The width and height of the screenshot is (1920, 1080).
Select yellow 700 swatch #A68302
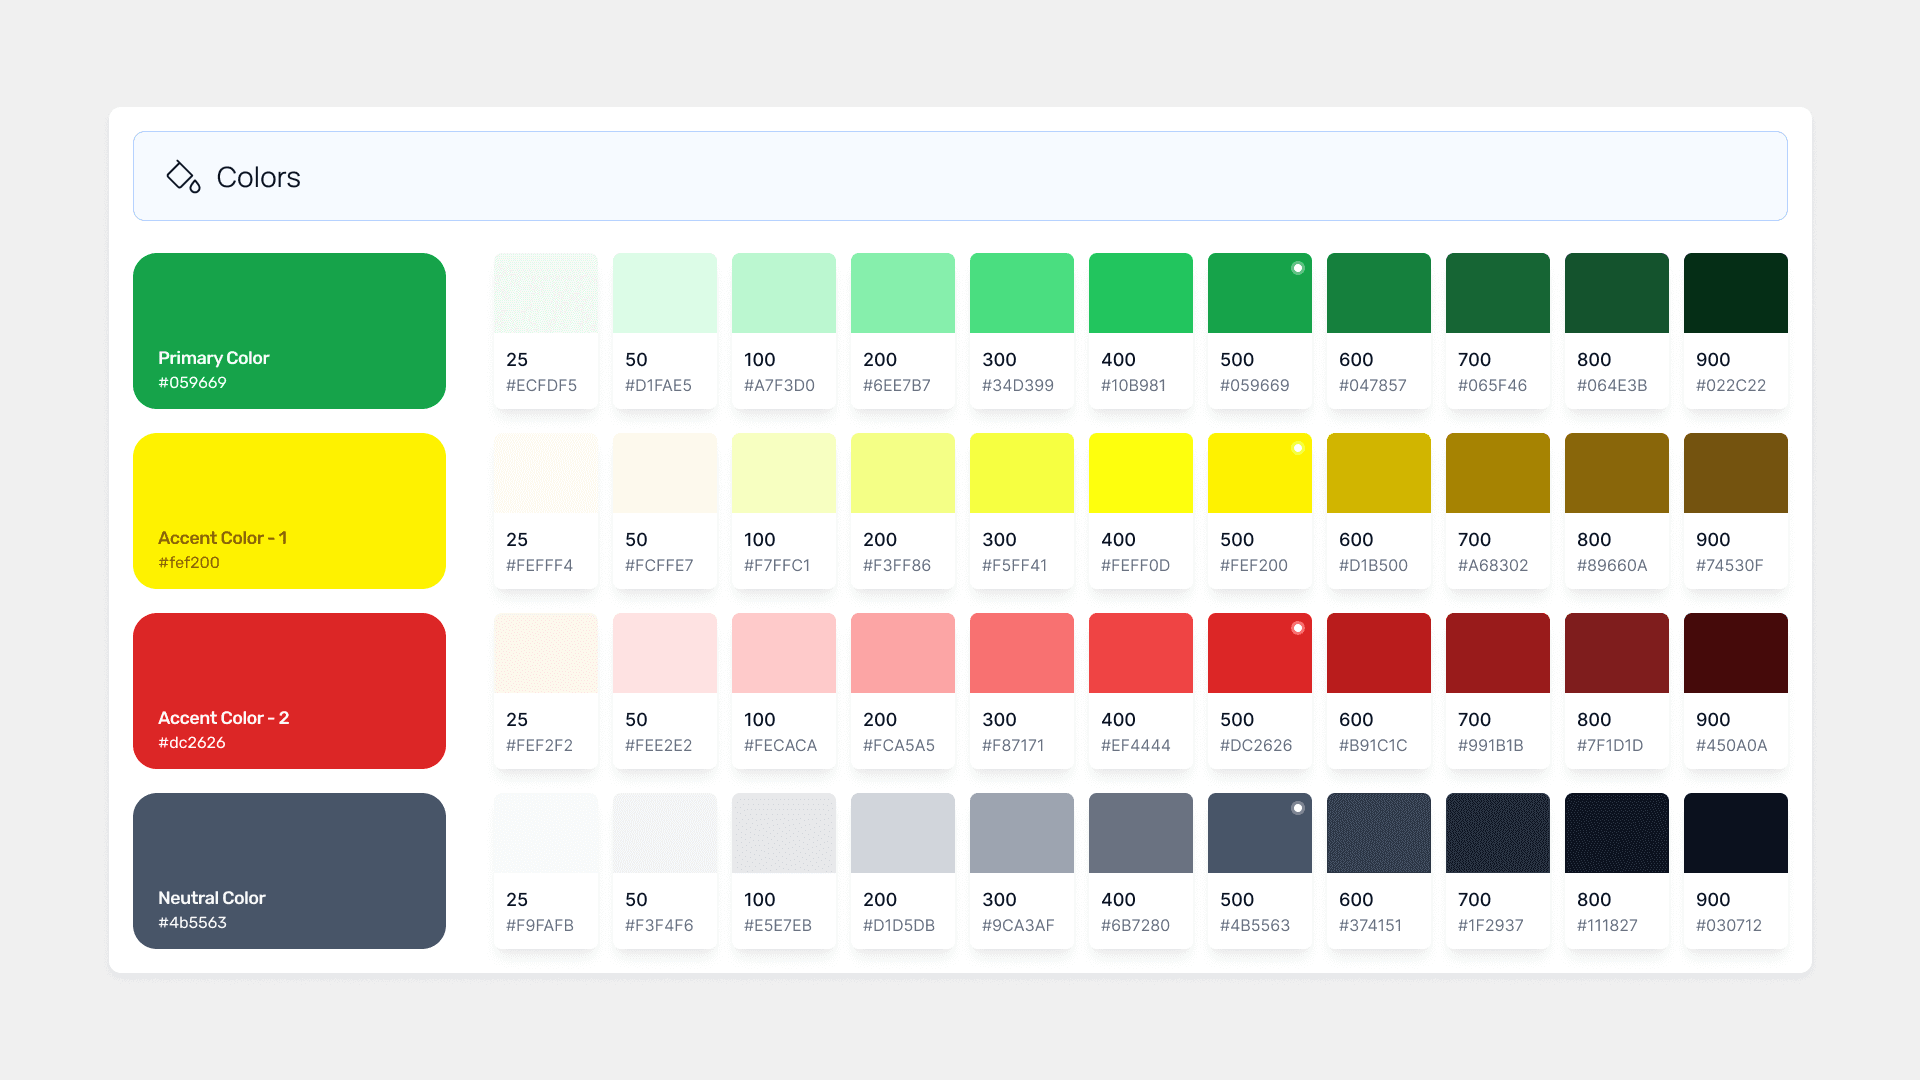[x=1497, y=473]
